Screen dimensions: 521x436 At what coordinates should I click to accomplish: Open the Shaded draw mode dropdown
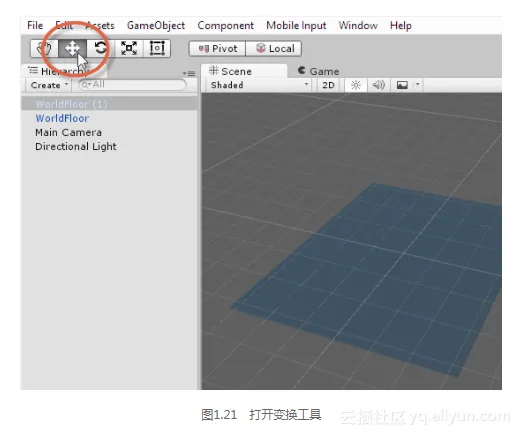tap(259, 85)
